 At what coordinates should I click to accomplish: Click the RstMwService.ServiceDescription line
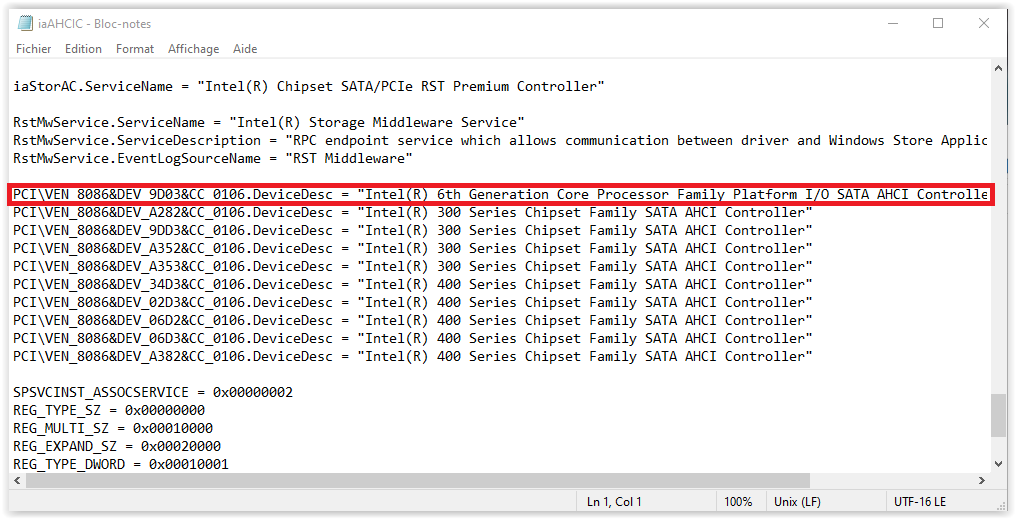(500, 141)
